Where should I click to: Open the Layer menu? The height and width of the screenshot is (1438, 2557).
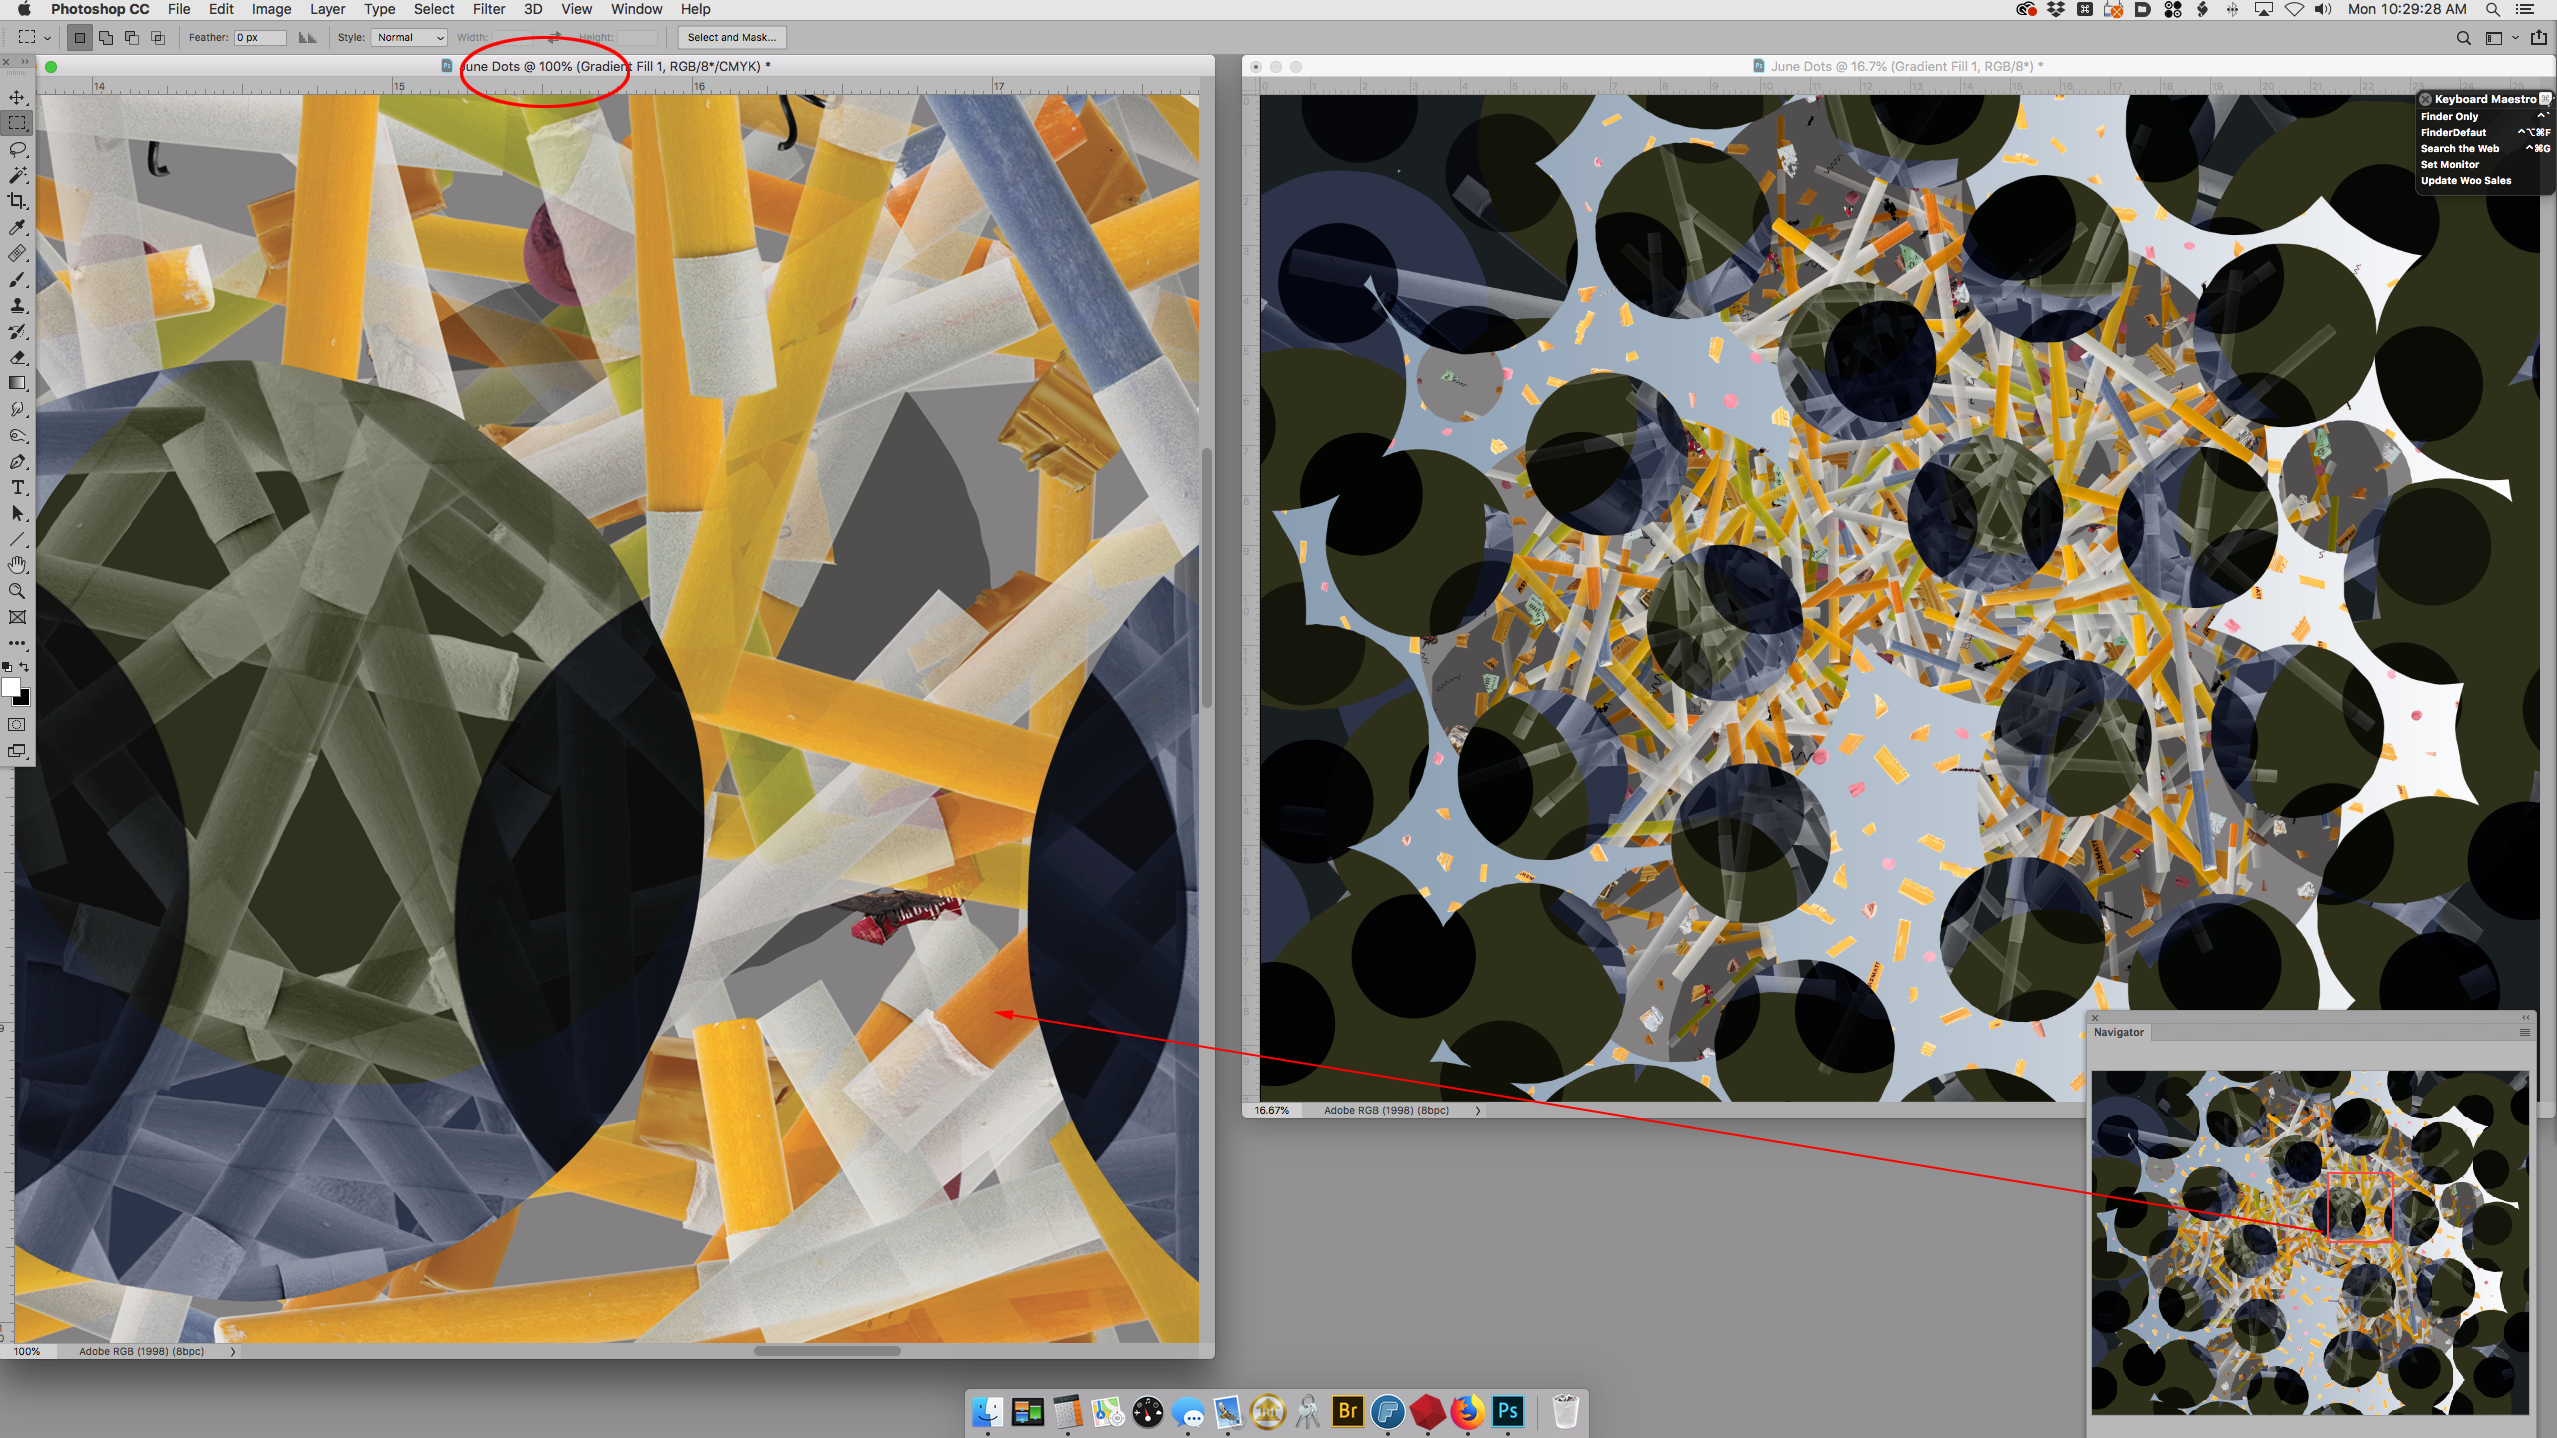click(327, 9)
